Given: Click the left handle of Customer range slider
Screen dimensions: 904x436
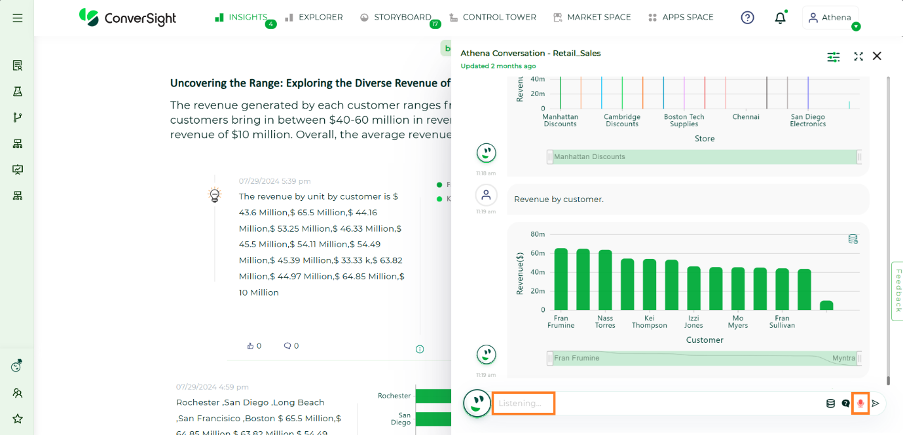Looking at the screenshot, I should click(550, 358).
